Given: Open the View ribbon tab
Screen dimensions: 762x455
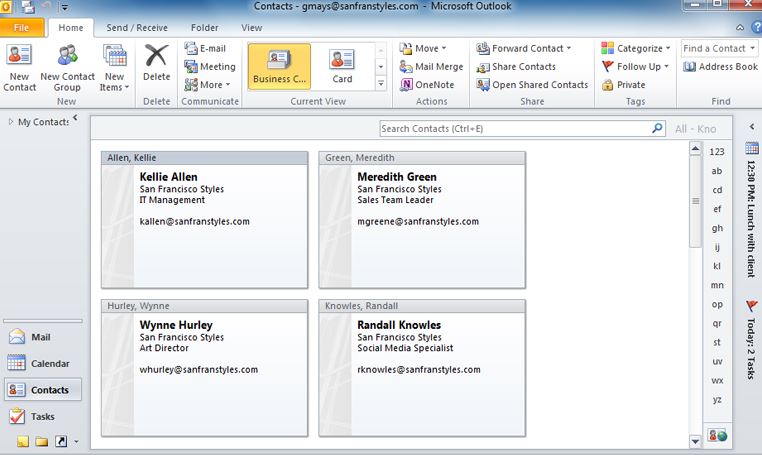Looking at the screenshot, I should pos(252,28).
